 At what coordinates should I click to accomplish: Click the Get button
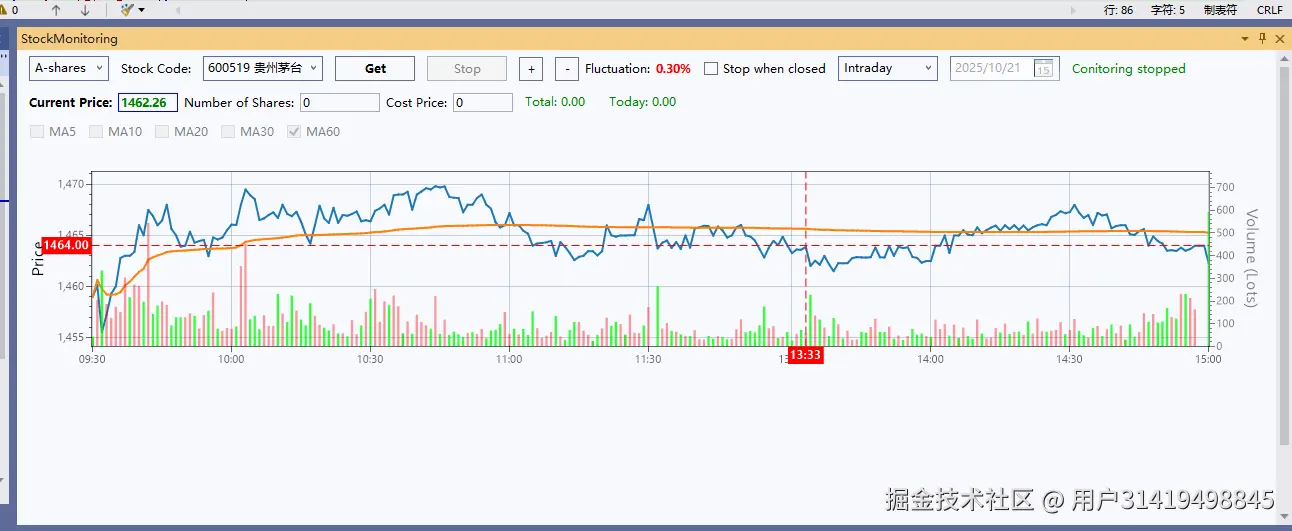pos(375,68)
